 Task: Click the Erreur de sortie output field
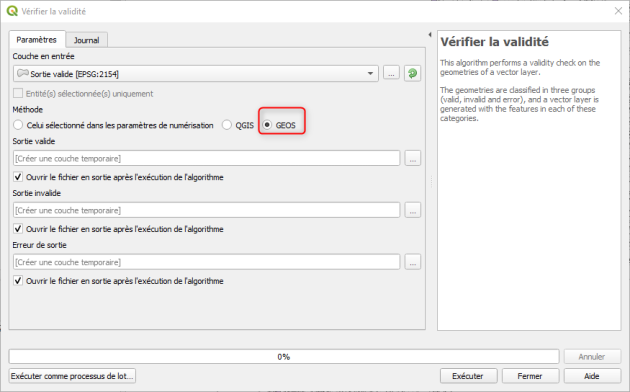tap(207, 262)
